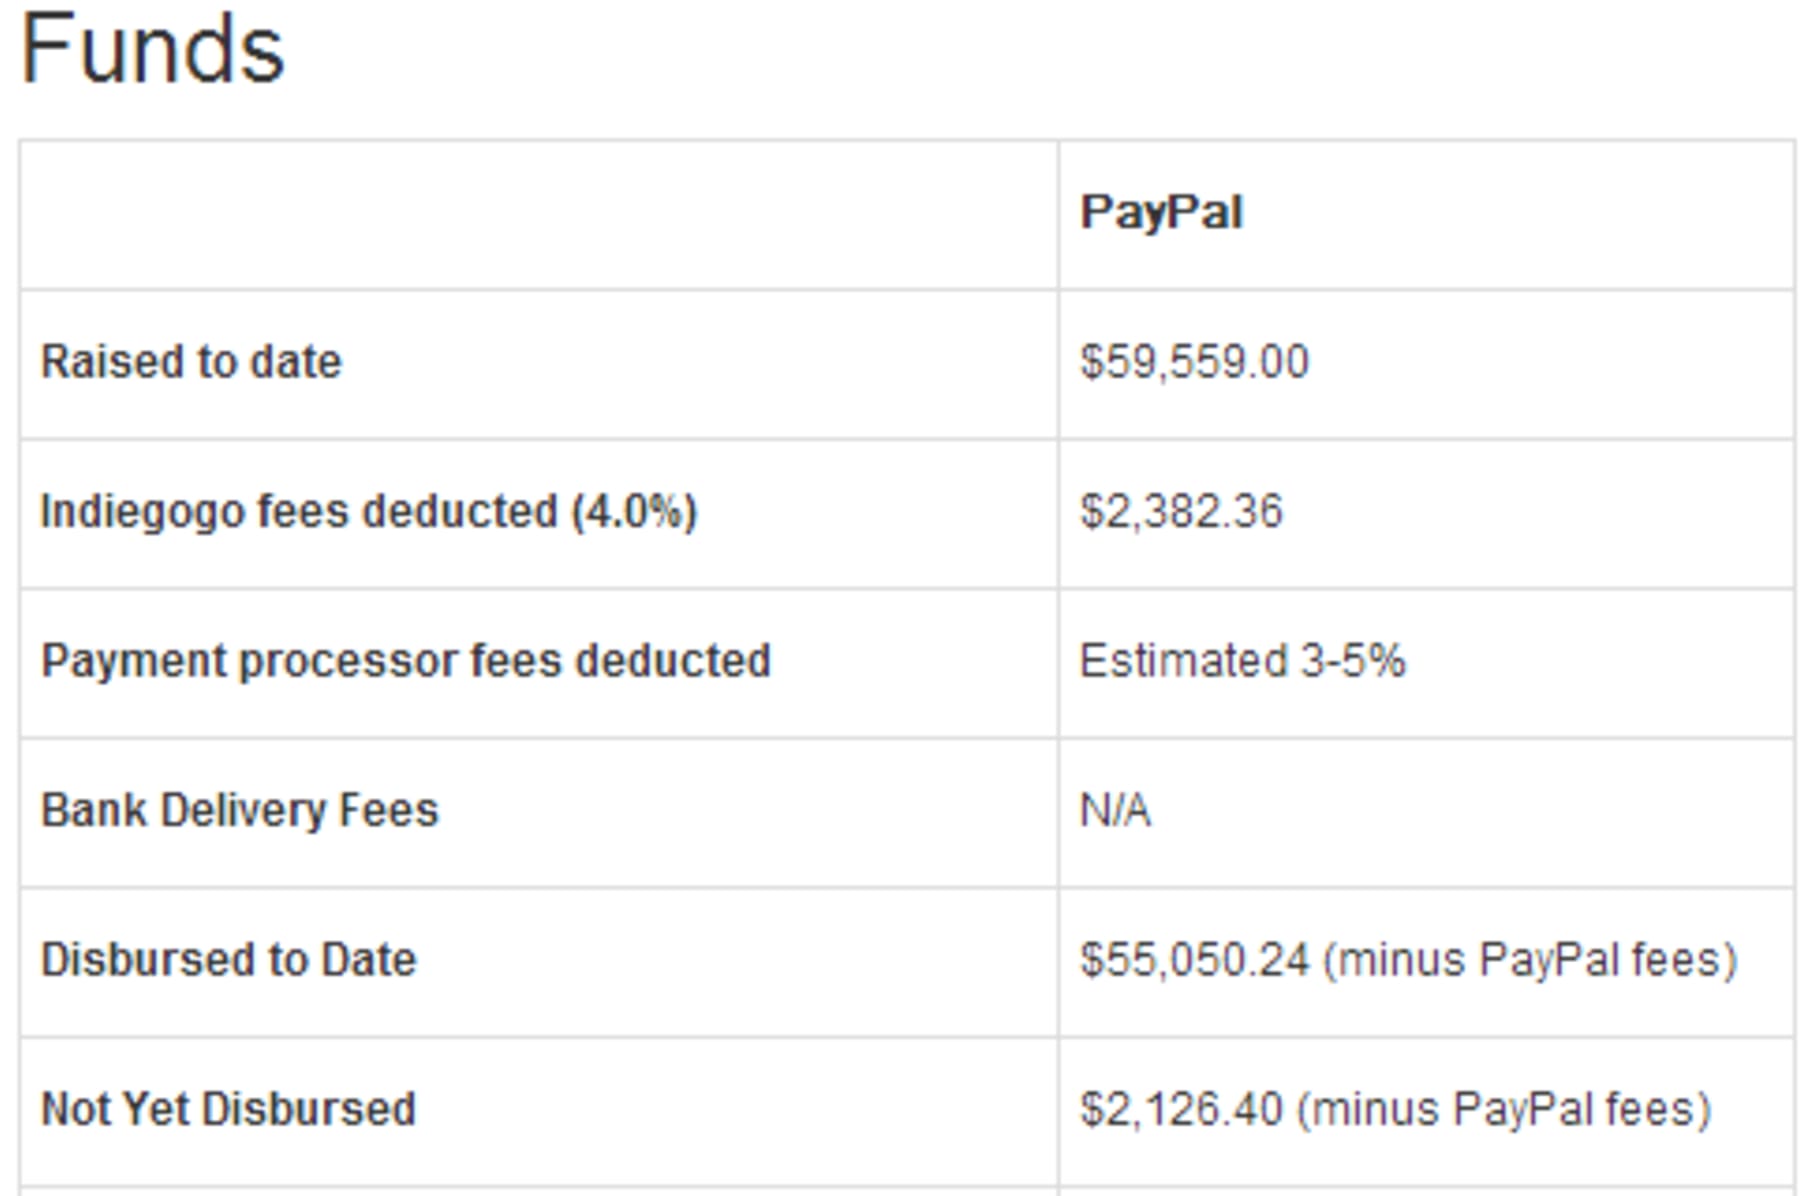Click the Disbursed to Date label

(229, 960)
